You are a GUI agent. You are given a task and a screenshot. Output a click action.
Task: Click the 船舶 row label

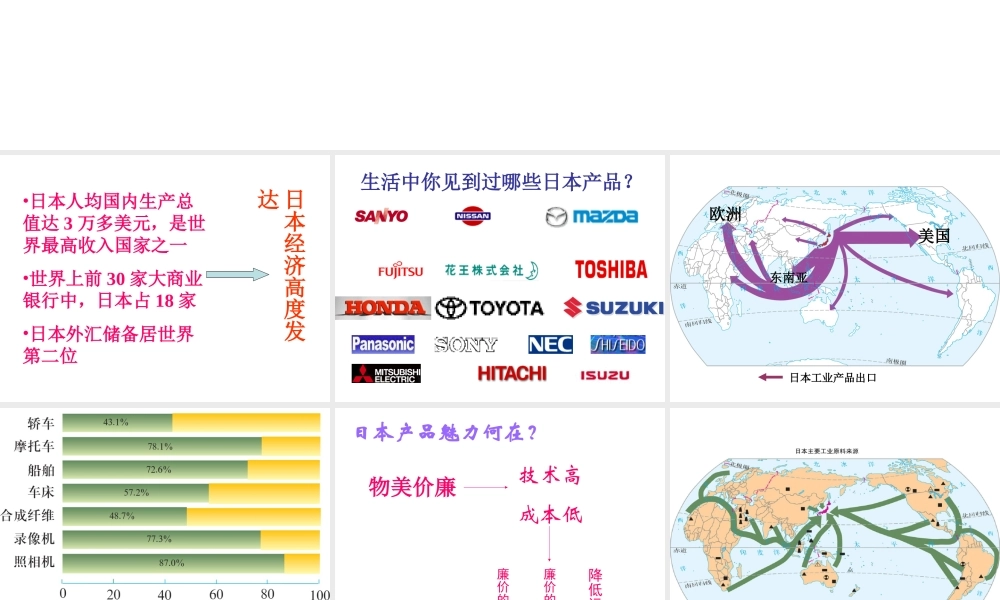coord(41,470)
